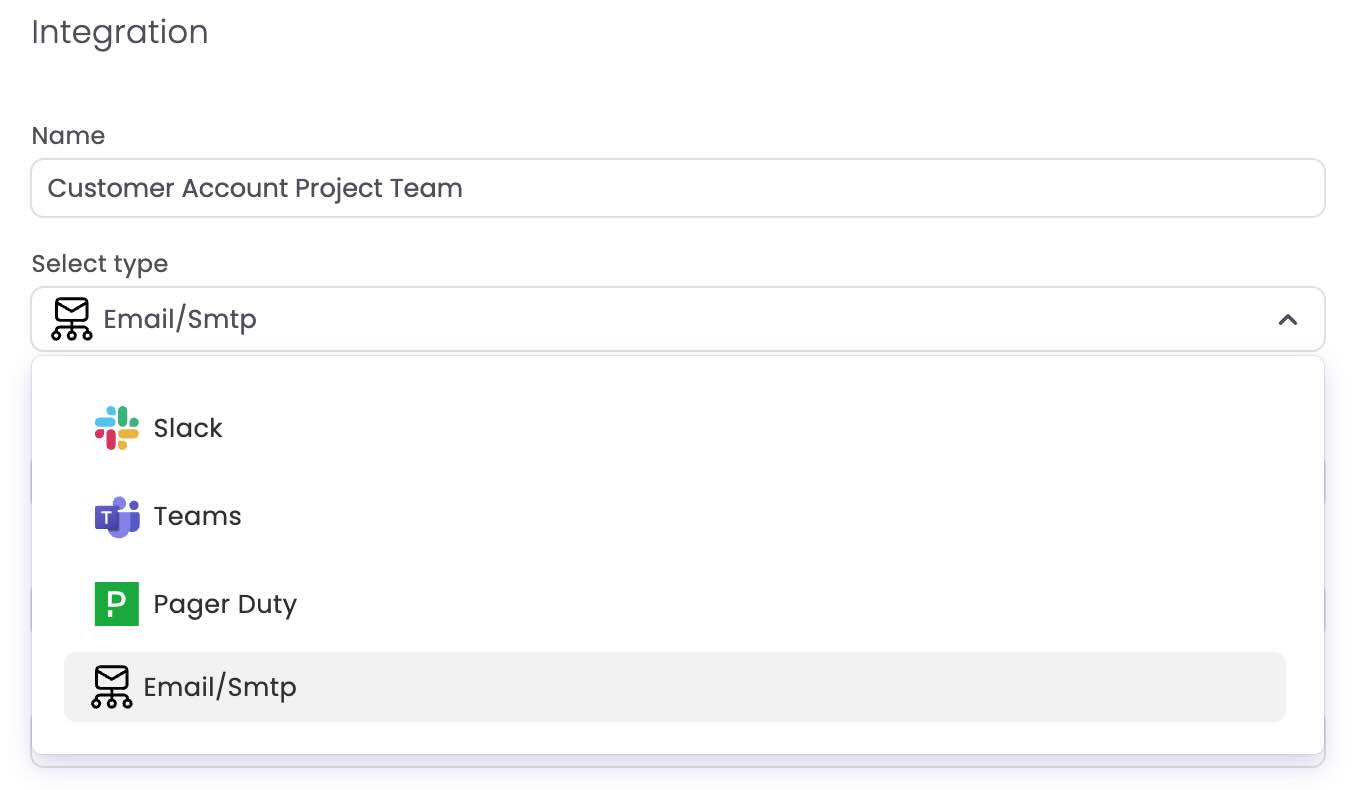
Task: Click the Name field label
Action: (x=68, y=136)
